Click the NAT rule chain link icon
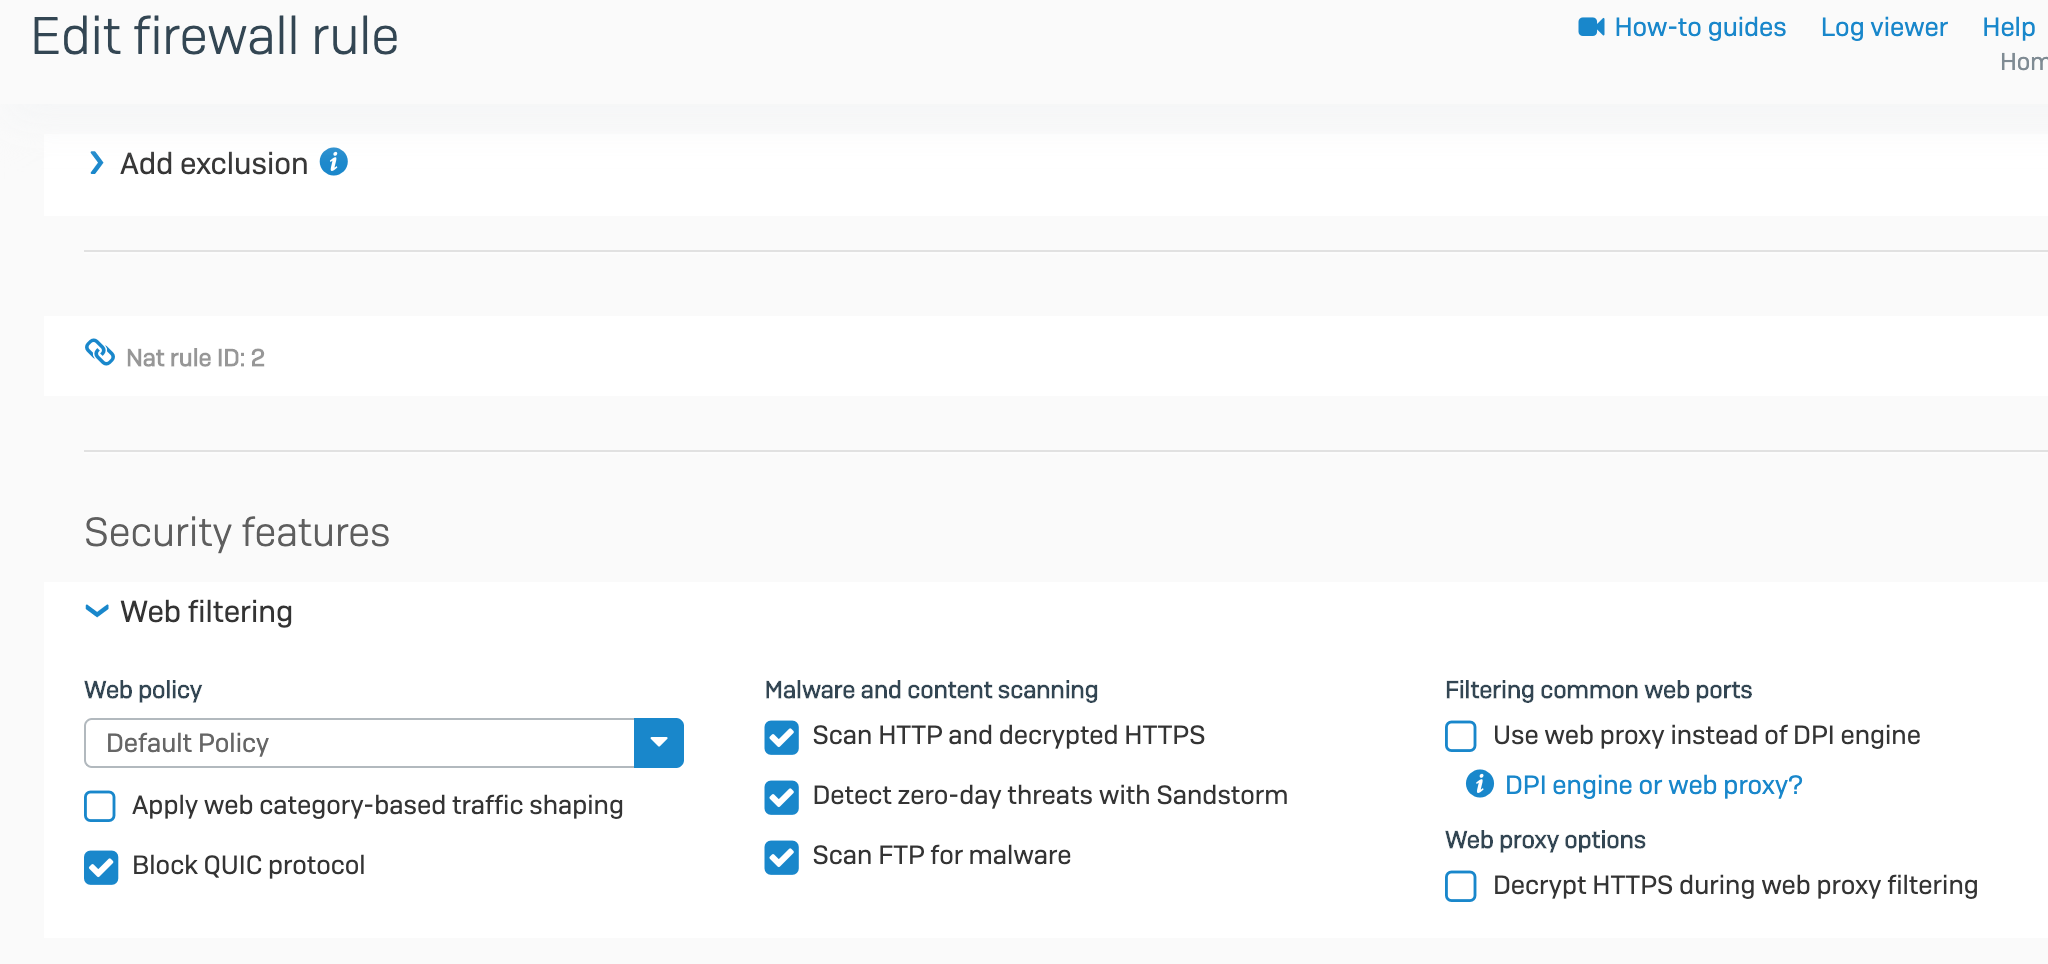Image resolution: width=2048 pixels, height=964 pixels. pyautogui.click(x=100, y=352)
